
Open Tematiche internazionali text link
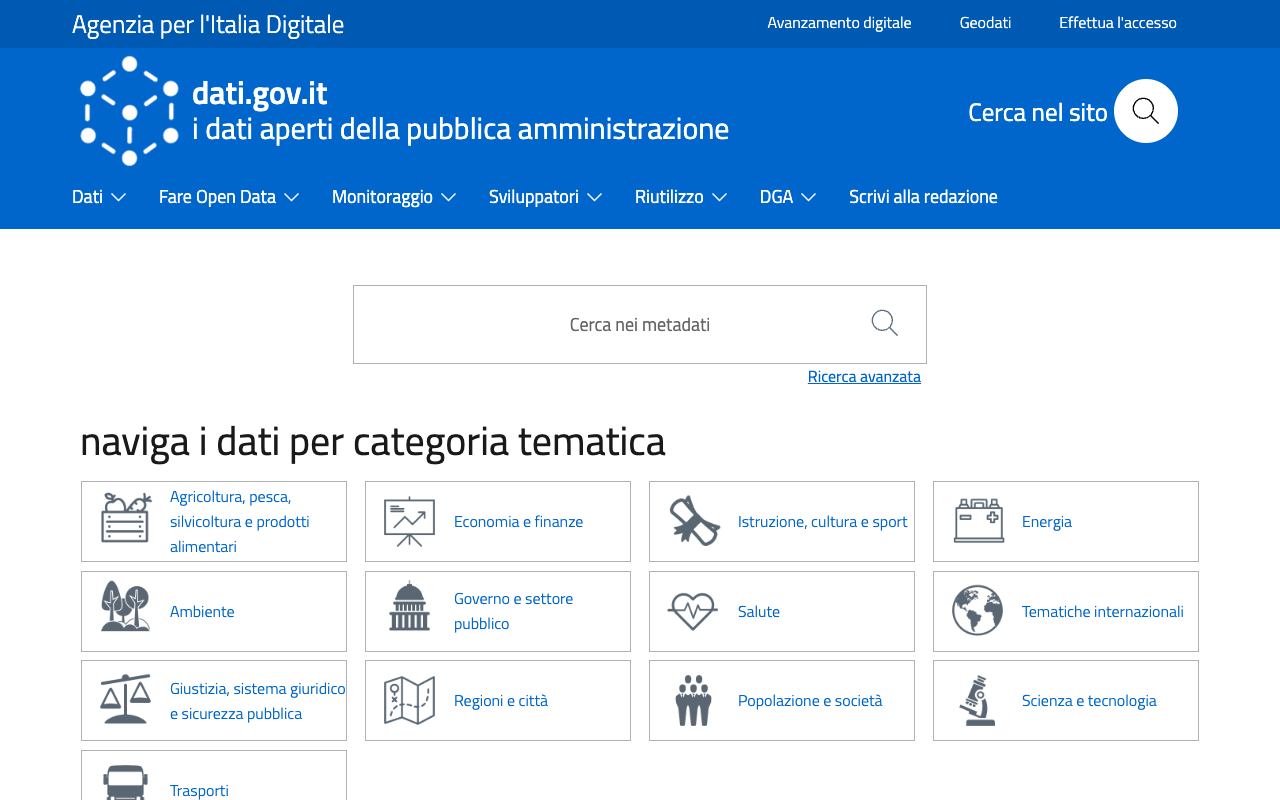coord(1103,611)
